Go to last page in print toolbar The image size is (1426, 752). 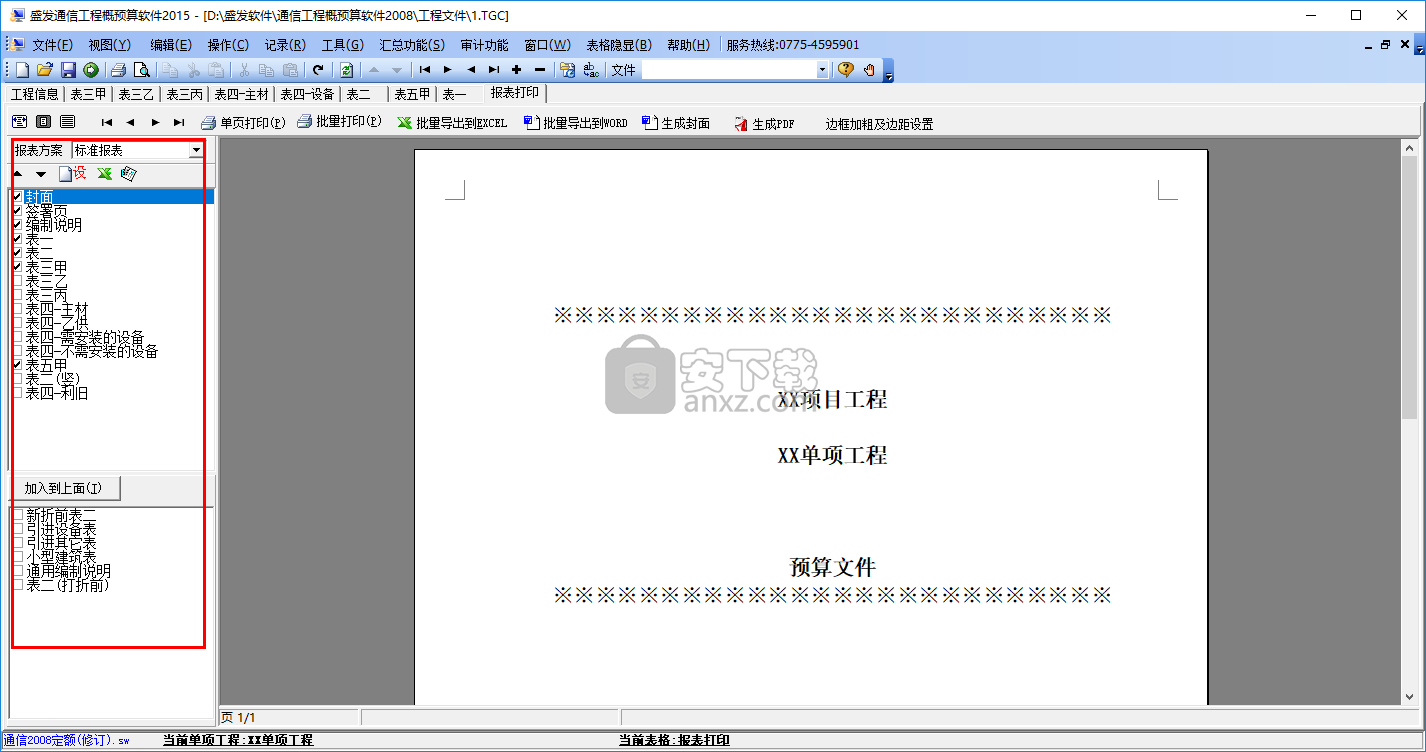click(x=179, y=122)
